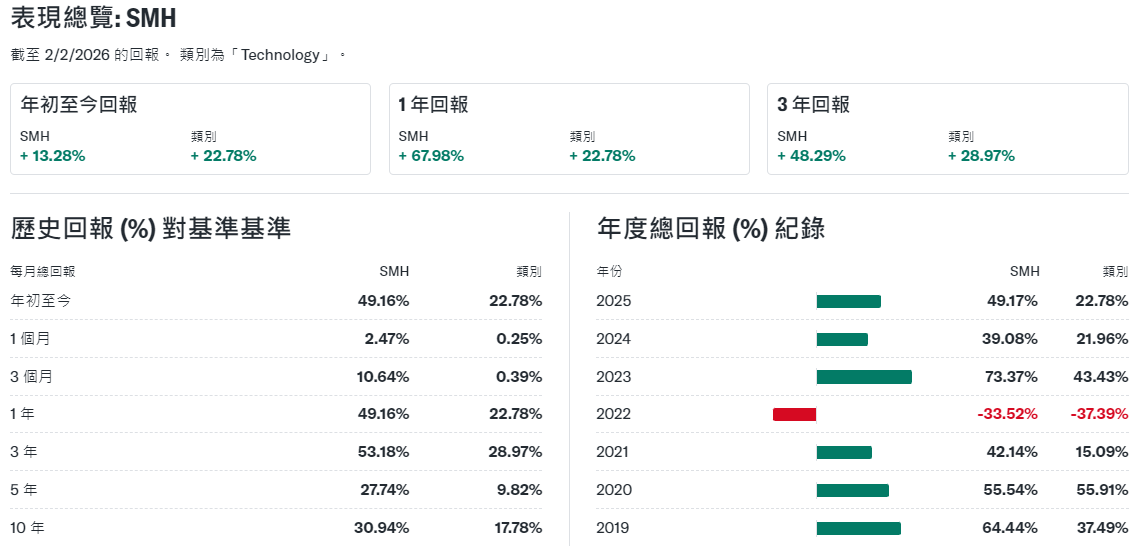Click the green bar for year 2024
This screenshot has width=1141, height=546.
842,339
